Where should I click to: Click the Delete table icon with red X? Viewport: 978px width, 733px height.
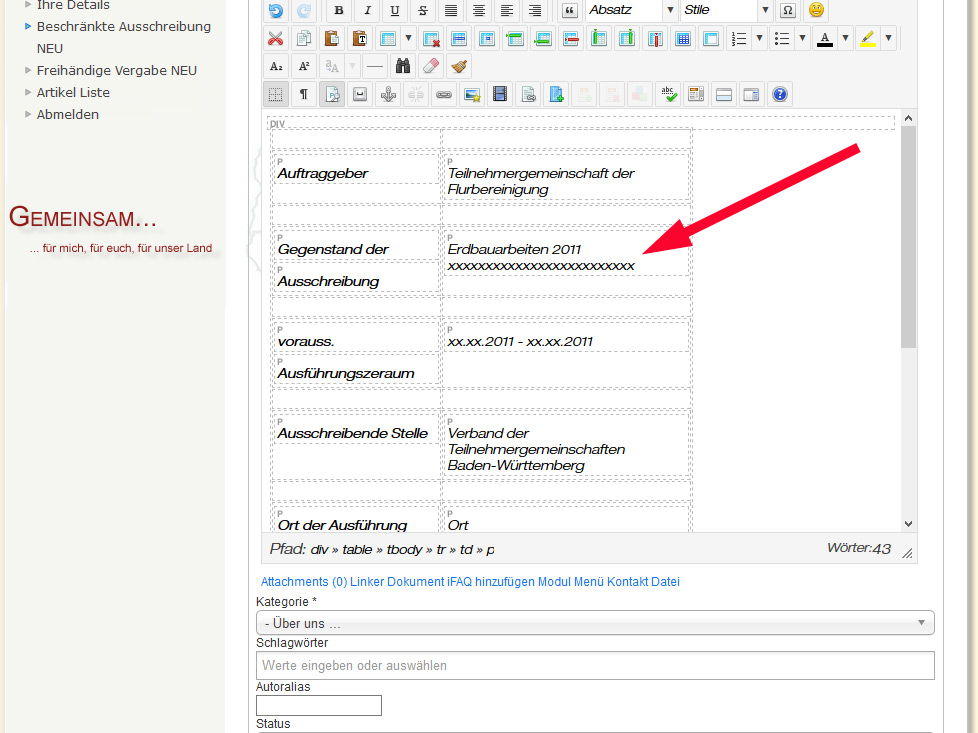tap(431, 39)
